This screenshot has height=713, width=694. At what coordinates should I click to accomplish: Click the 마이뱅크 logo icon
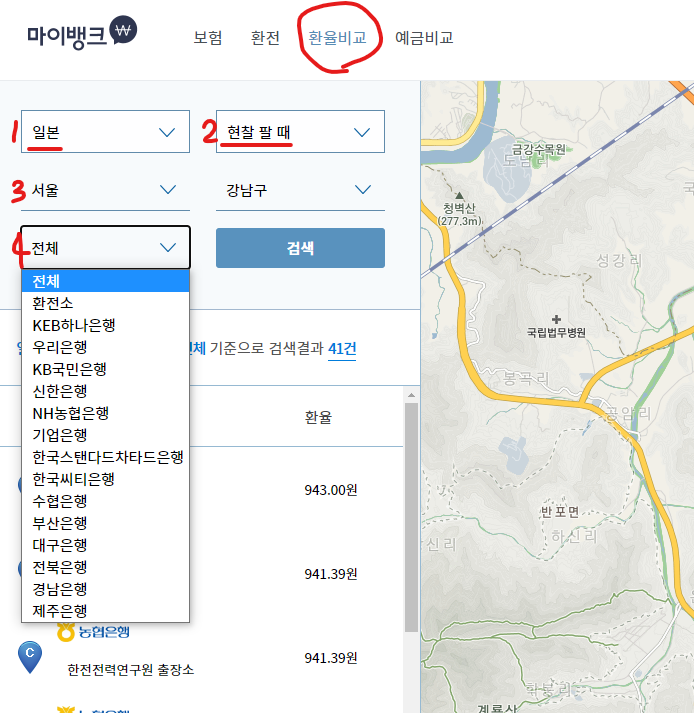(x=82, y=32)
